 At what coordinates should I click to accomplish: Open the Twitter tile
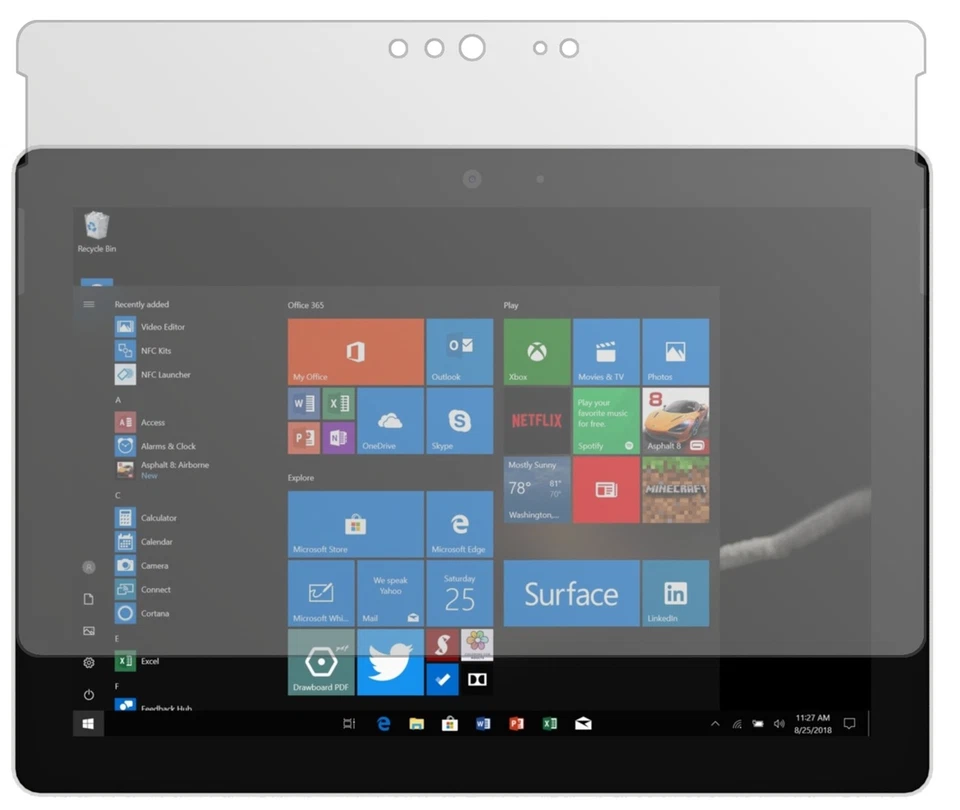coord(390,663)
